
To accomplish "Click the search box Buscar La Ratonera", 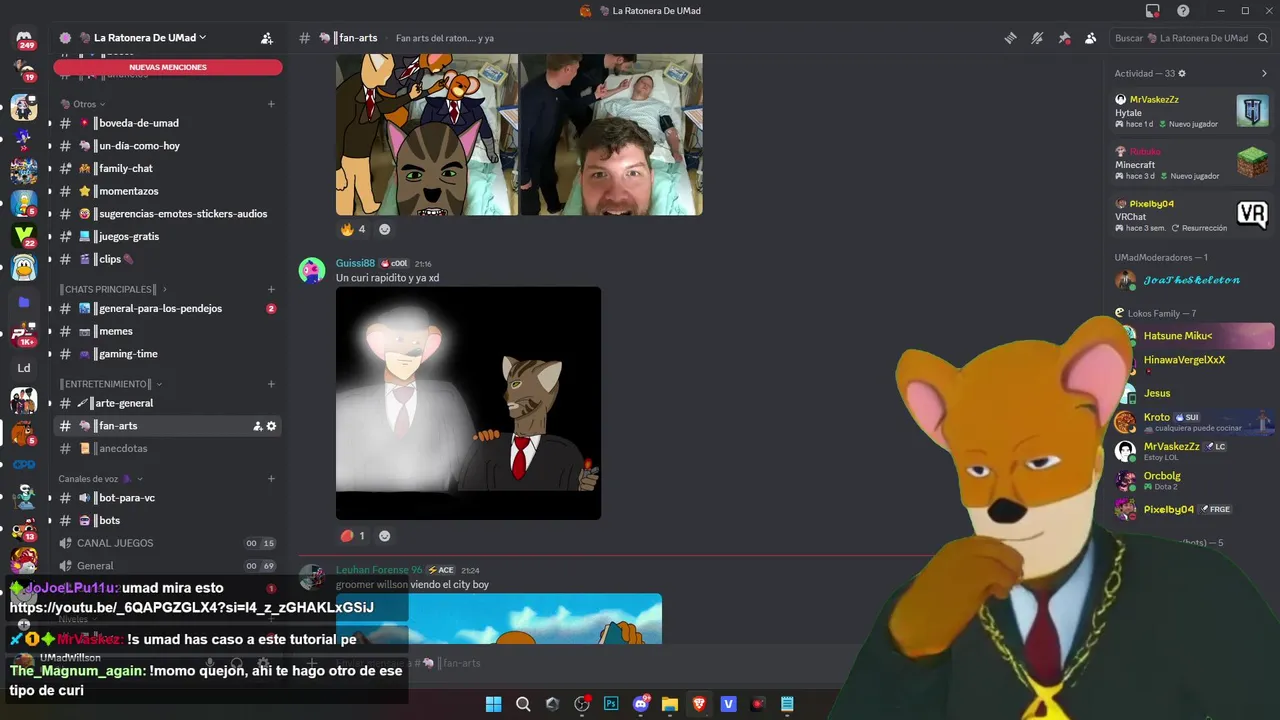I will click(1191, 38).
